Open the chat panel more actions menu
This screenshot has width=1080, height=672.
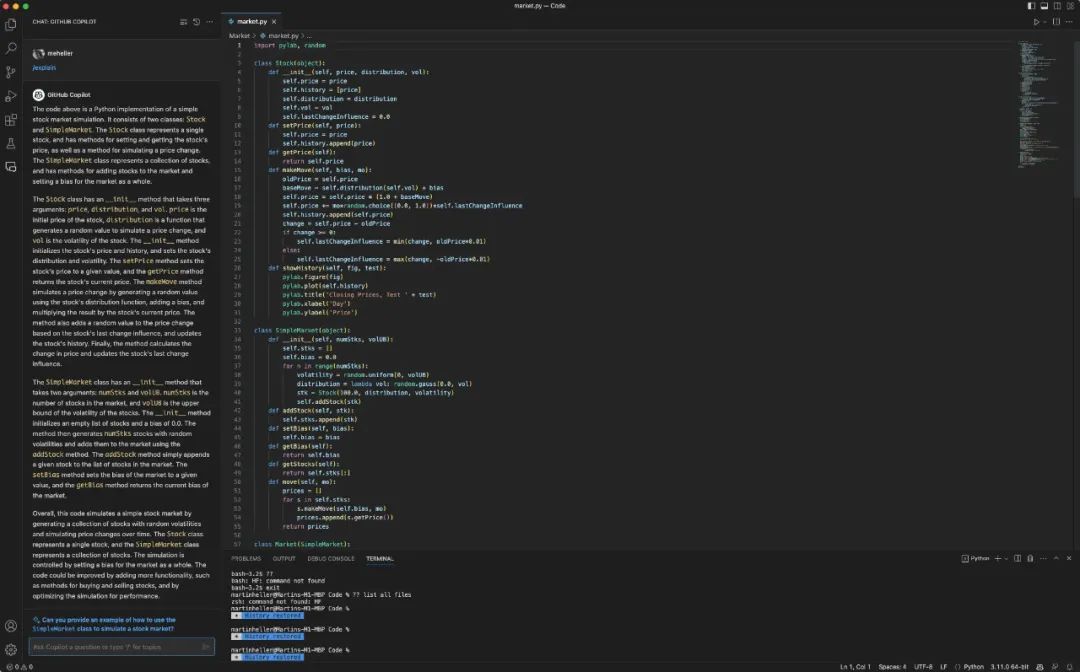tap(209, 21)
